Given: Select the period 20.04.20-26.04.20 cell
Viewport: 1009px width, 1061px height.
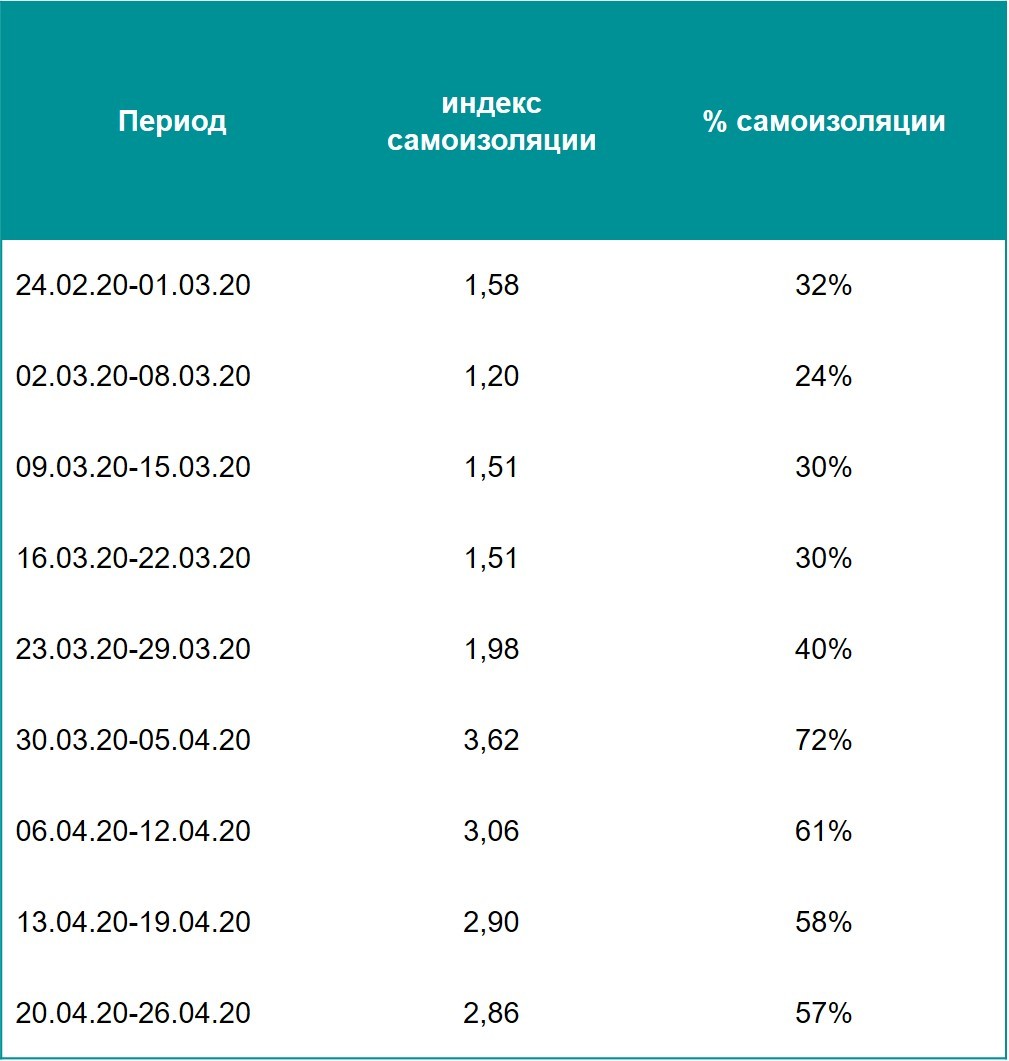Looking at the screenshot, I should (x=133, y=1013).
